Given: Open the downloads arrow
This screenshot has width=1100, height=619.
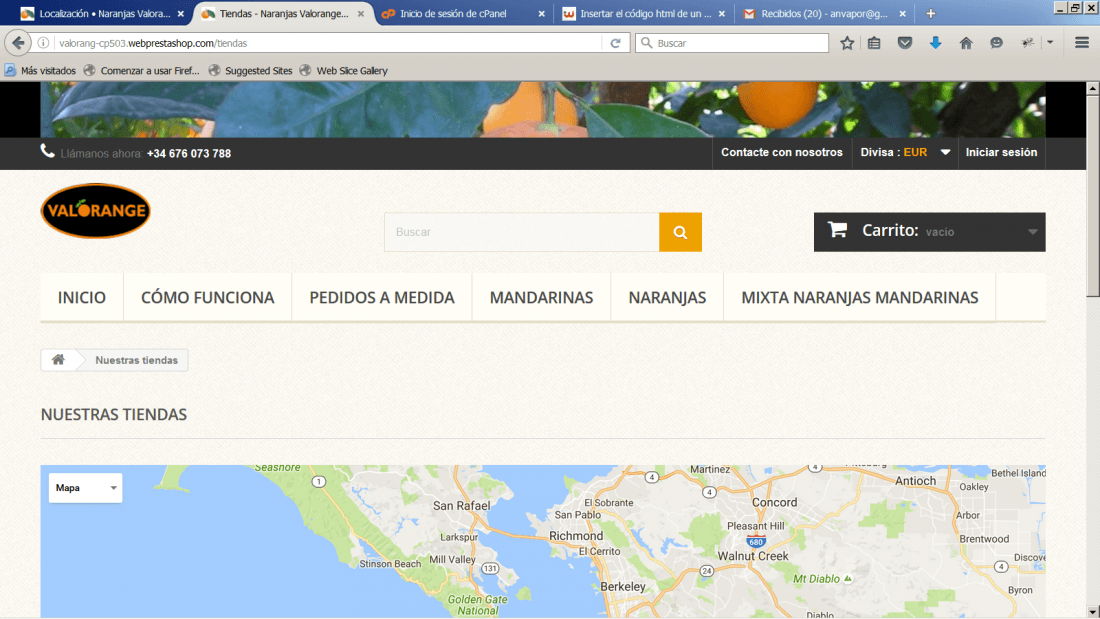Looking at the screenshot, I should click(x=935, y=43).
